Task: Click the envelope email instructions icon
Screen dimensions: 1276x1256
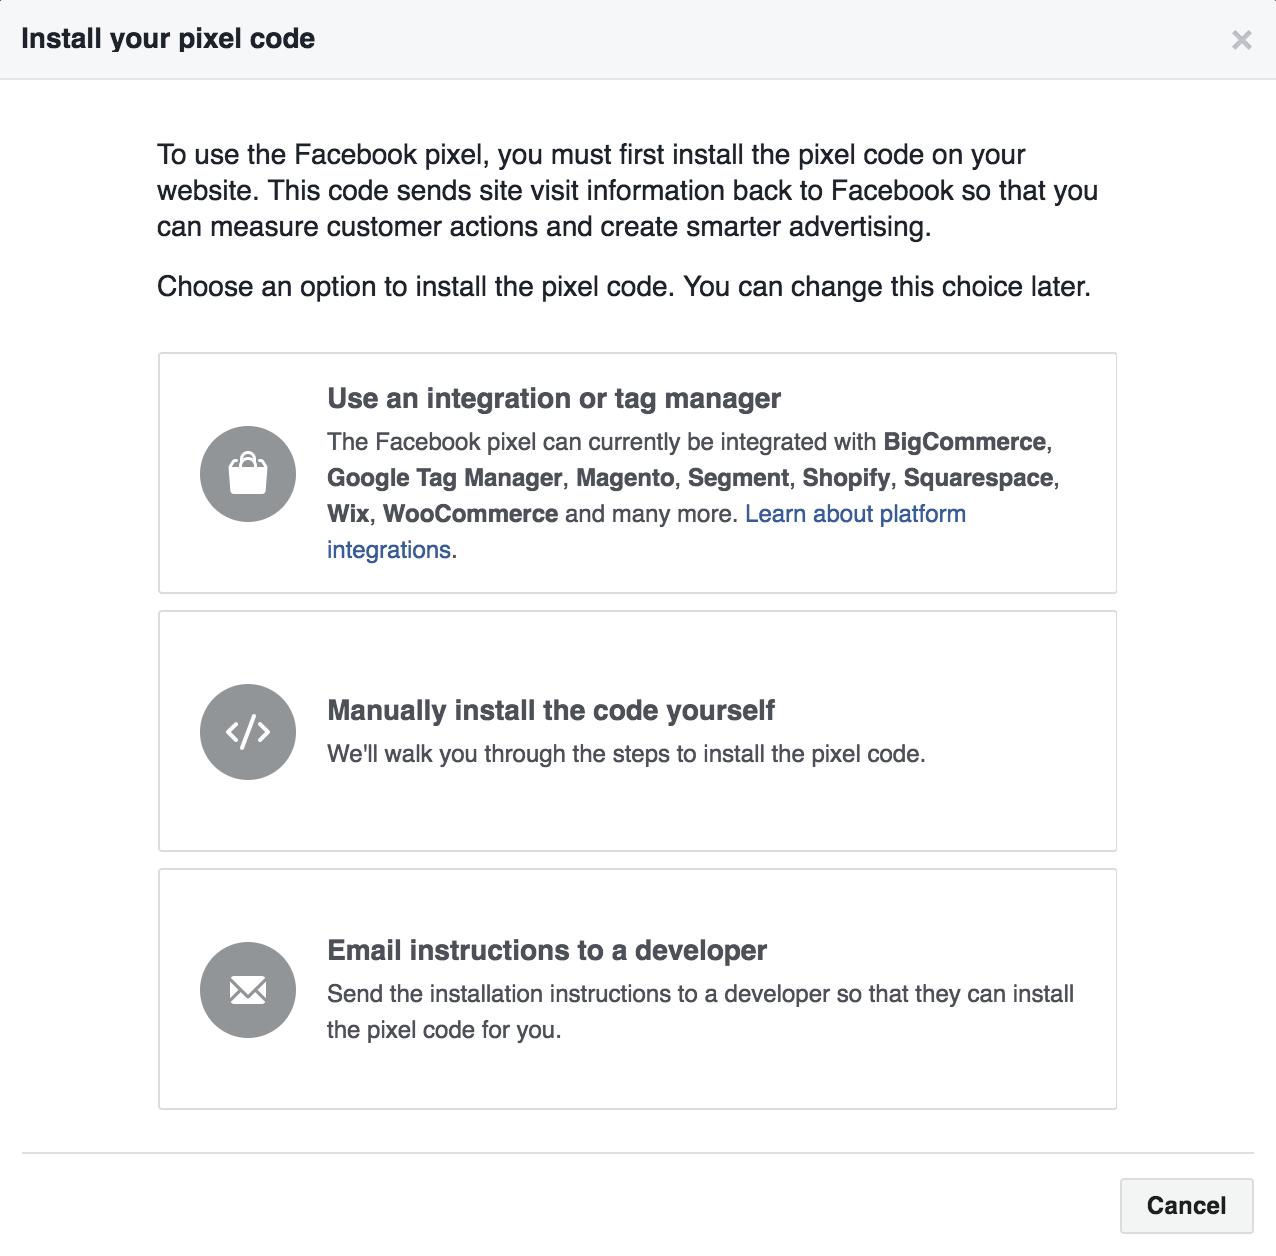Action: 248,990
